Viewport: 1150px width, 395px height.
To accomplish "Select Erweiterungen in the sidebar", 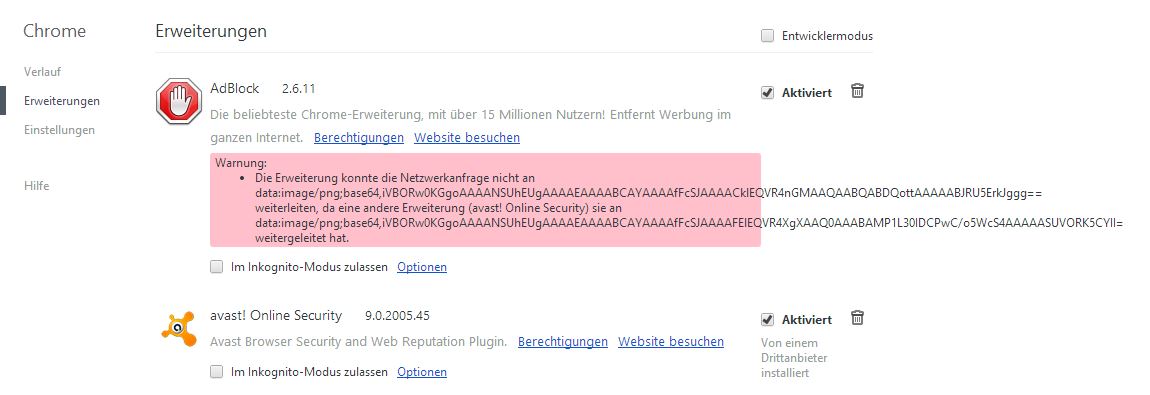I will click(x=62, y=100).
